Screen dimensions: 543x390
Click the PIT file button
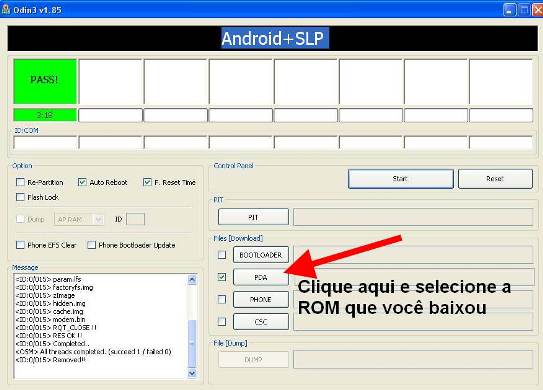pyautogui.click(x=253, y=217)
